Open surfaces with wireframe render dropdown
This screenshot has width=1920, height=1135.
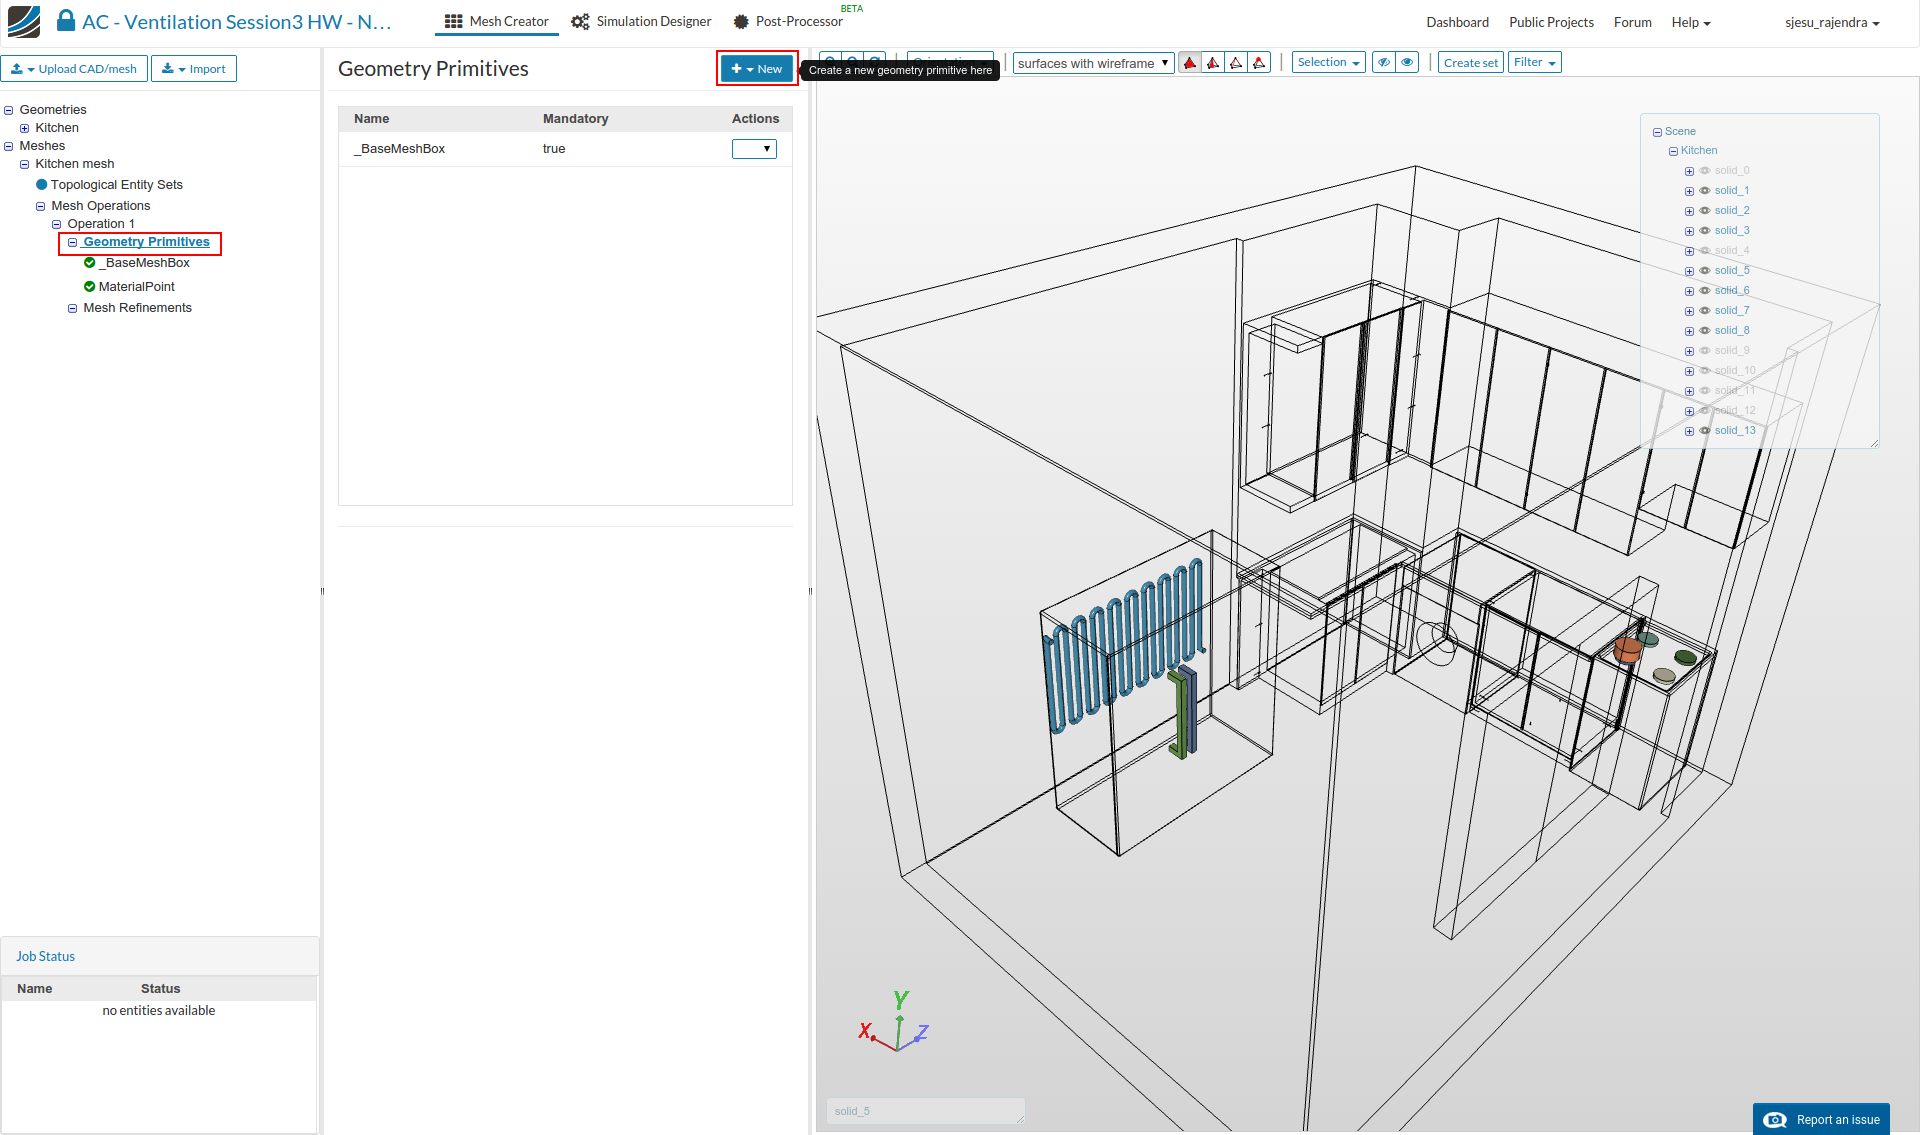click(x=1093, y=63)
